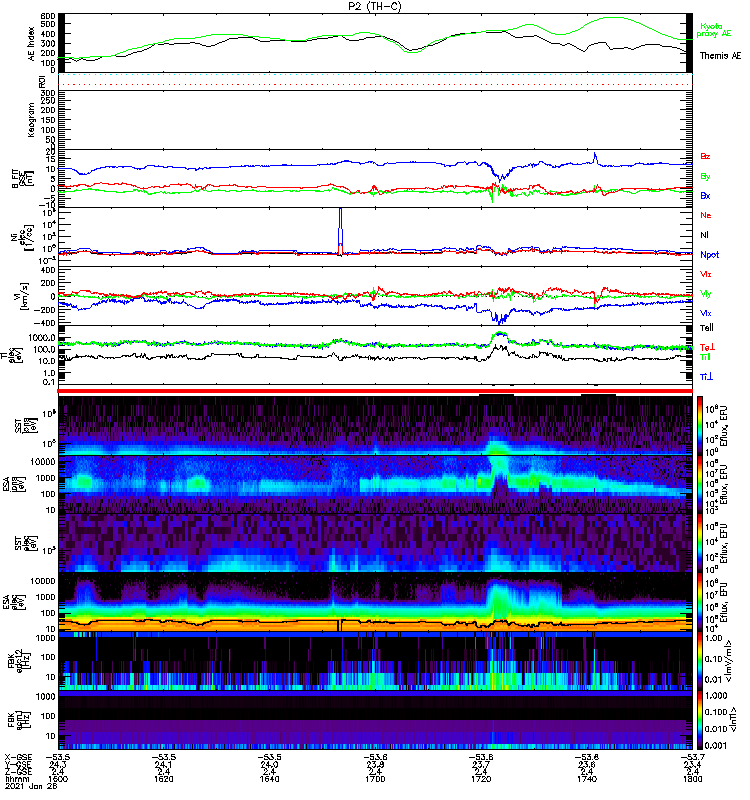The height and width of the screenshot is (800, 750).
Task: Click the green Ti parallel legend label
Action: point(705,357)
